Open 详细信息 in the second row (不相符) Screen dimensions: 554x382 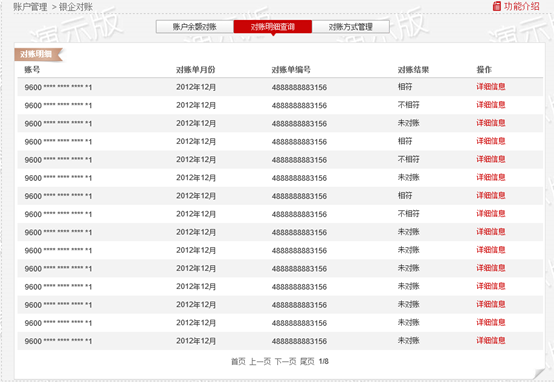[x=491, y=105]
